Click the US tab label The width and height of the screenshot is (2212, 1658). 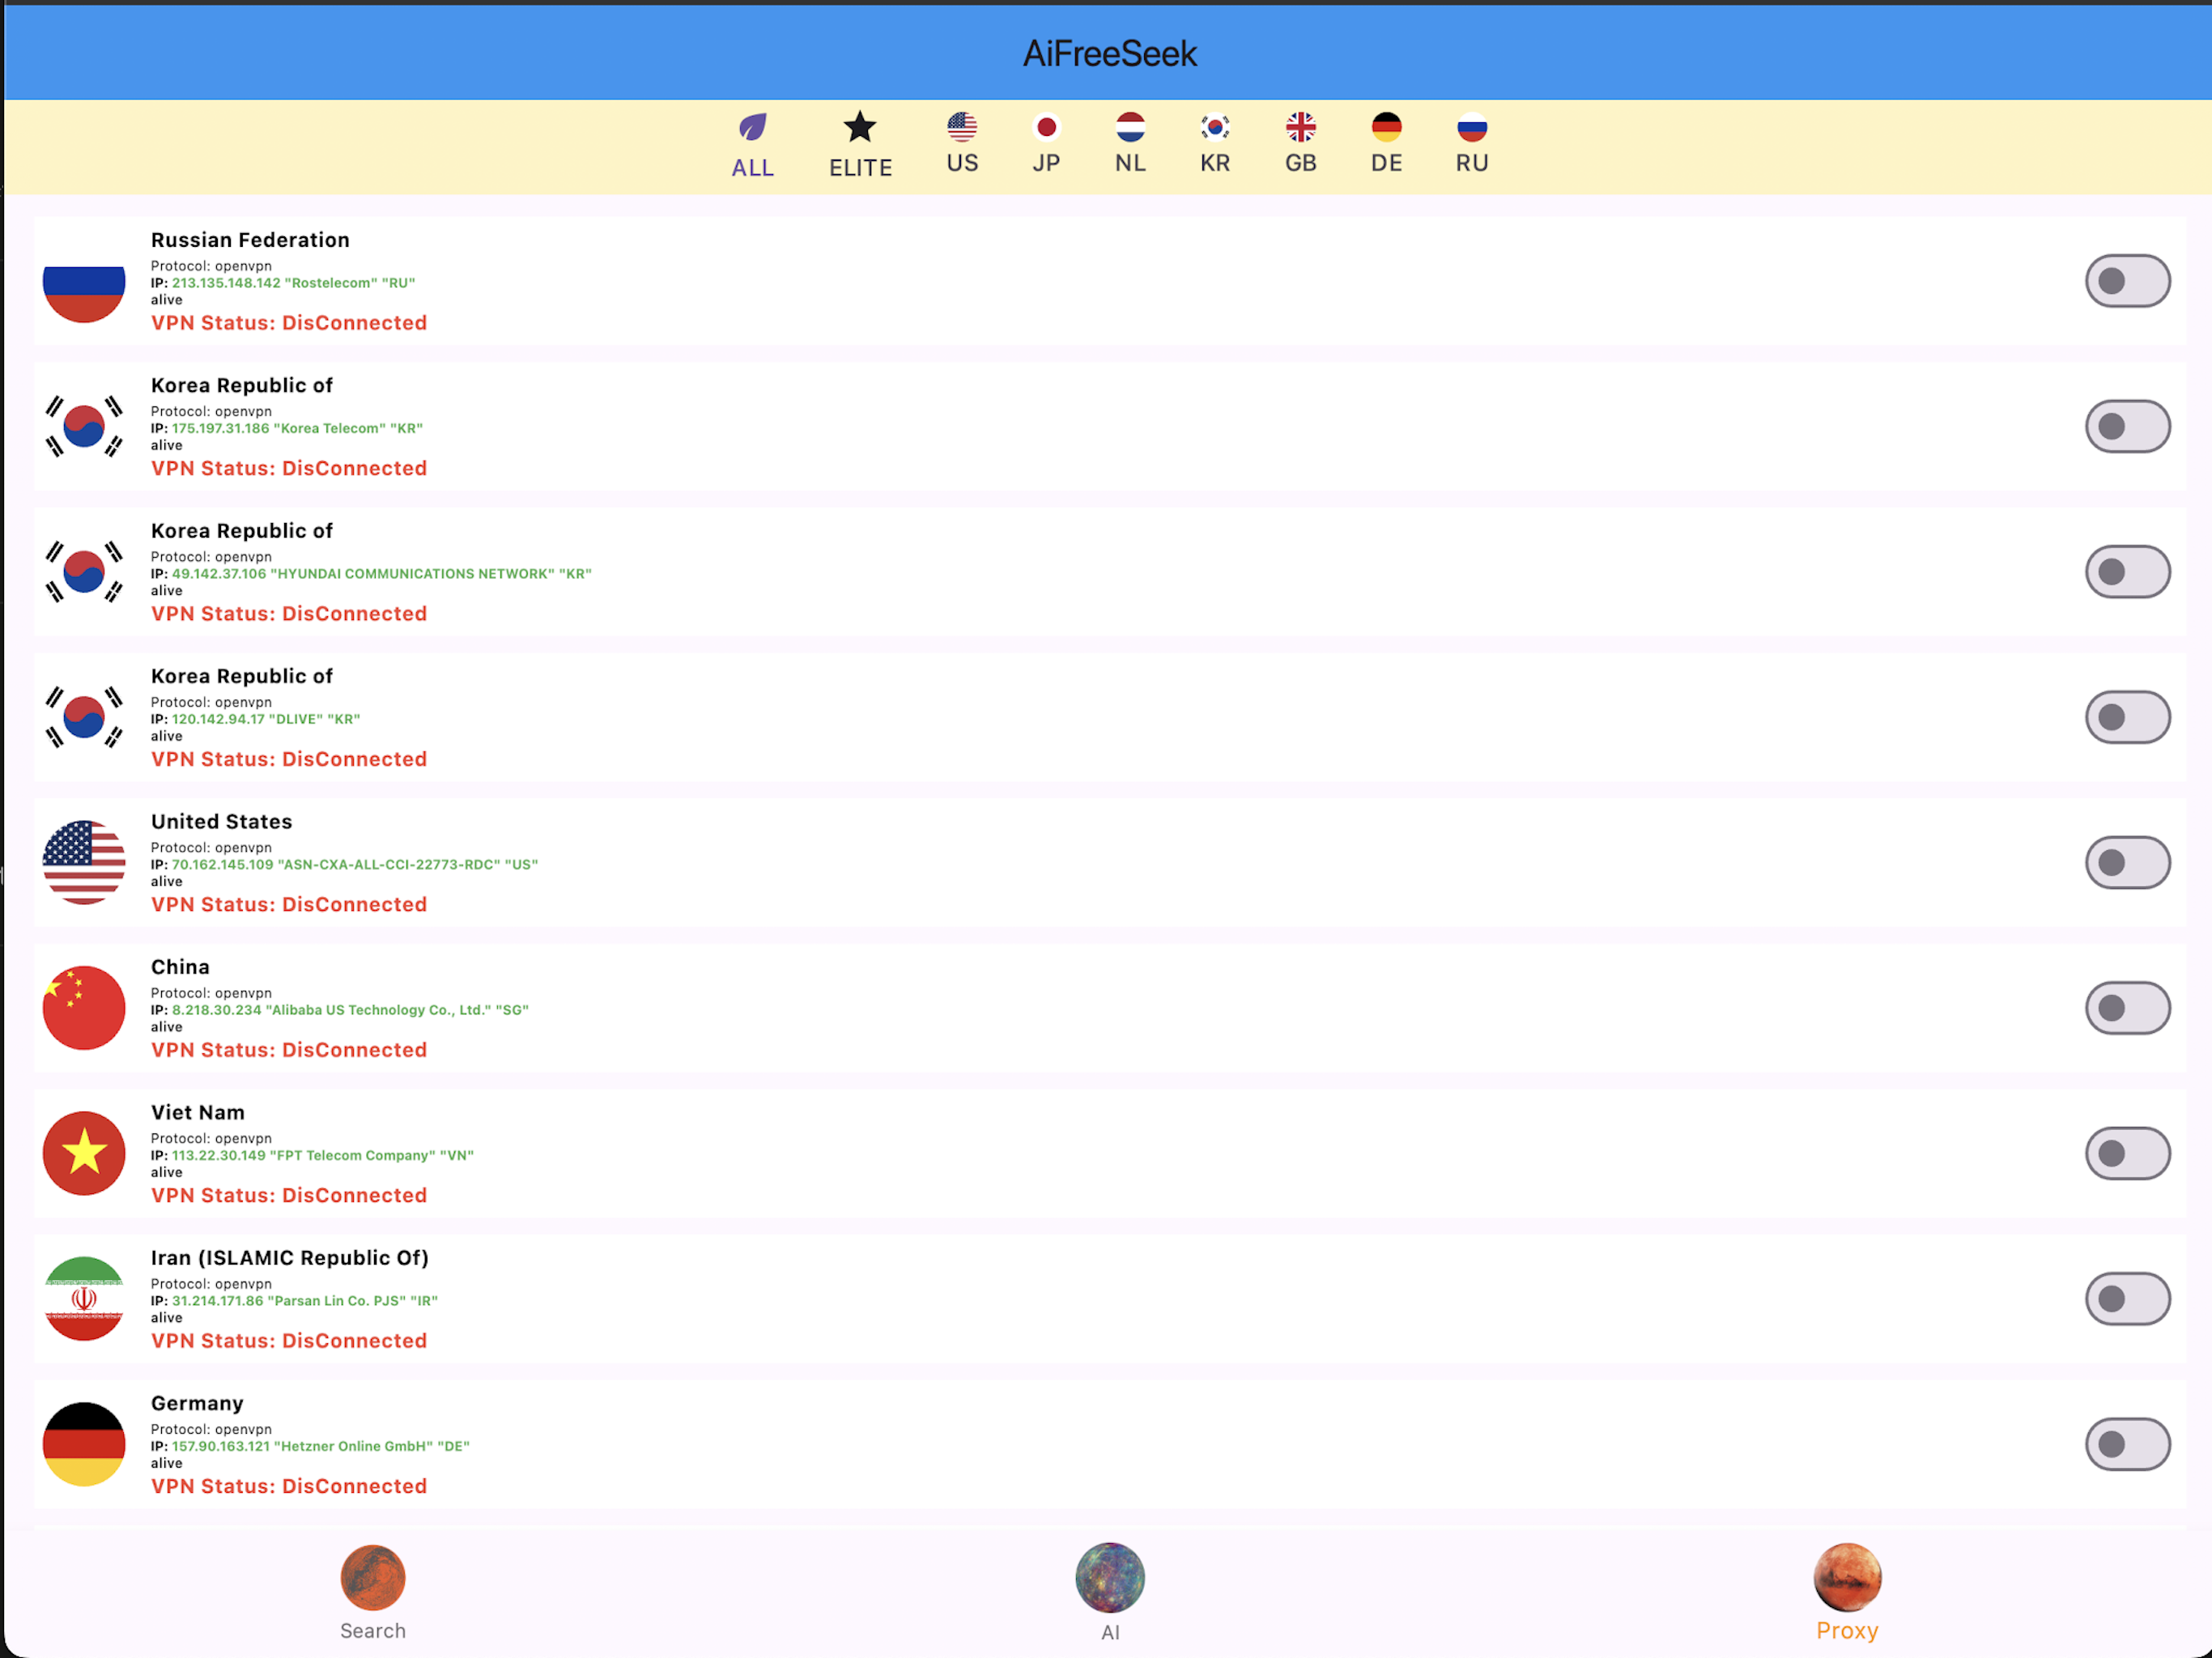(x=962, y=163)
